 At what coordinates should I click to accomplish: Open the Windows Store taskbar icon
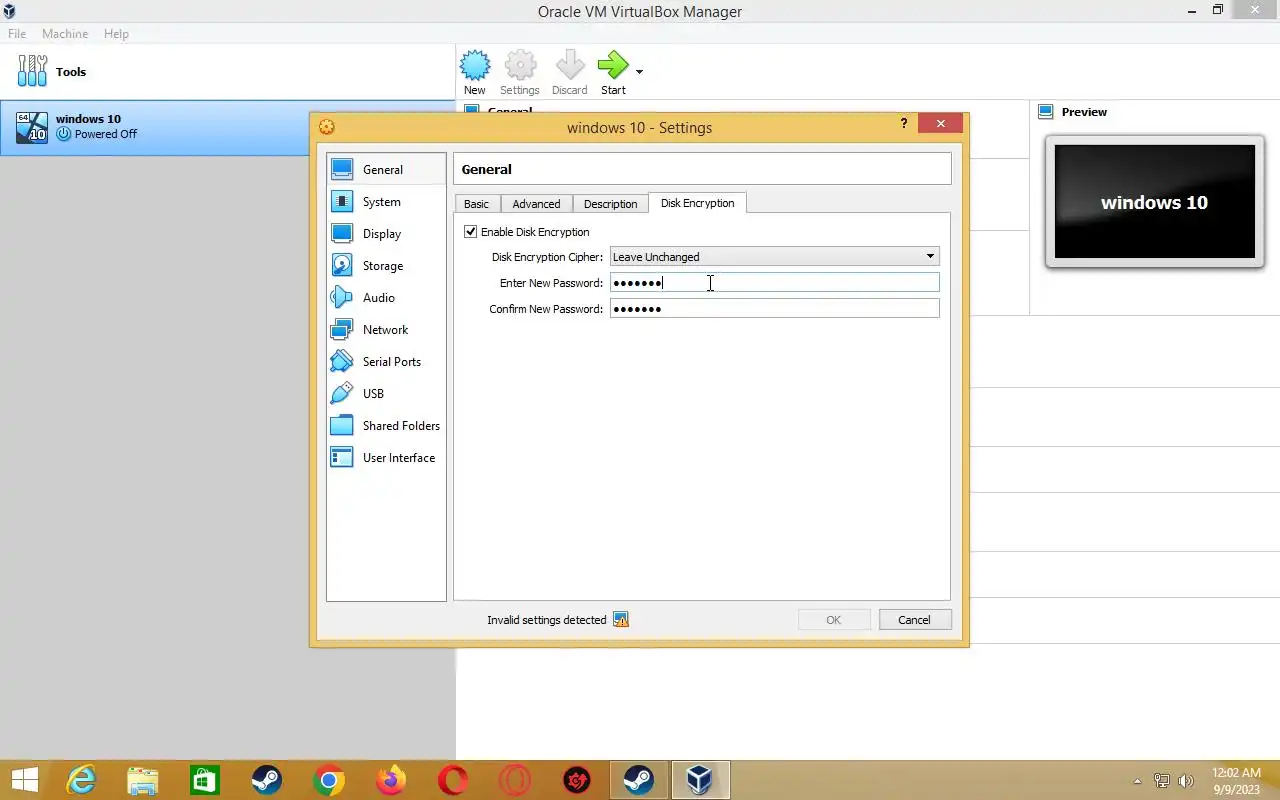[x=205, y=780]
